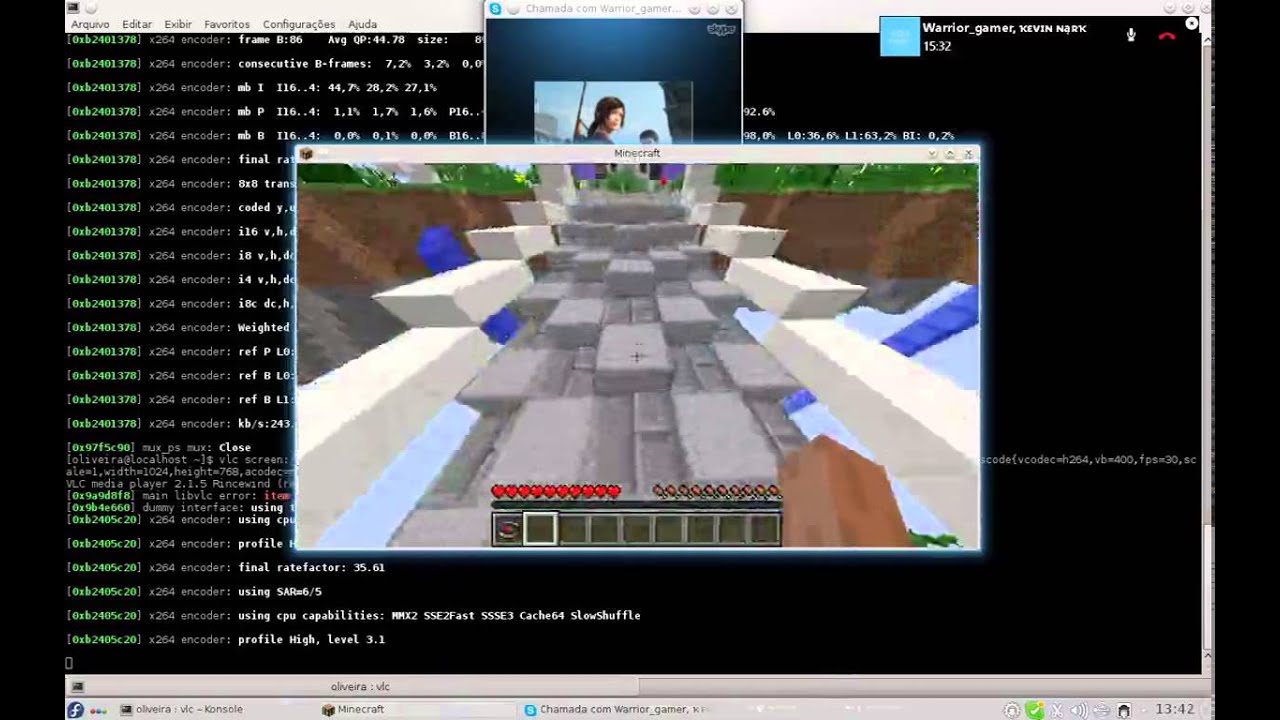Open volume speaker tray icon
The image size is (1280, 720).
[x=1078, y=710]
